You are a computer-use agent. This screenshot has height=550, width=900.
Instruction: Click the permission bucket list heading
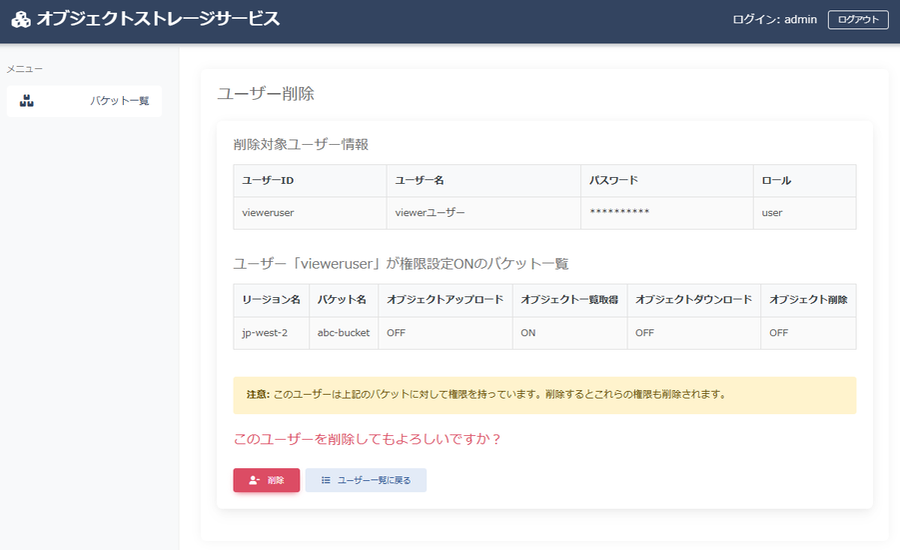[x=401, y=264]
